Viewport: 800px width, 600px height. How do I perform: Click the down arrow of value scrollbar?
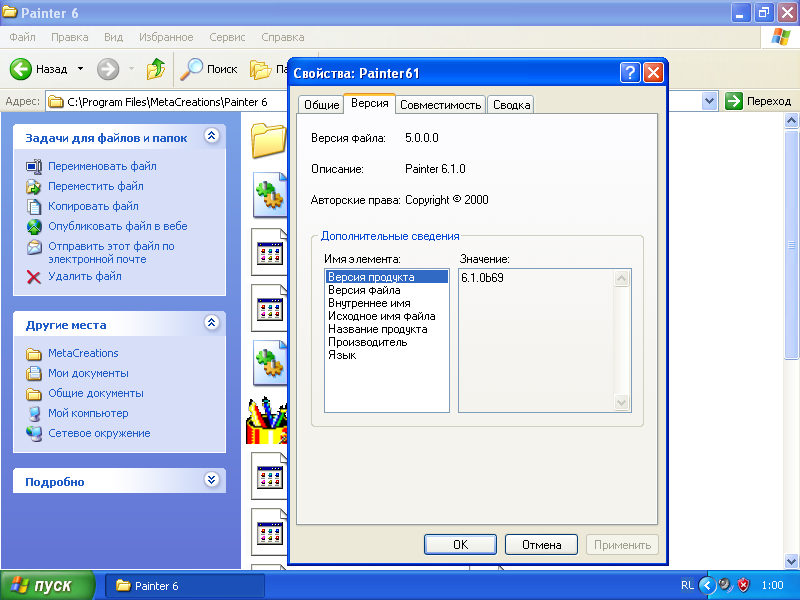[x=621, y=403]
